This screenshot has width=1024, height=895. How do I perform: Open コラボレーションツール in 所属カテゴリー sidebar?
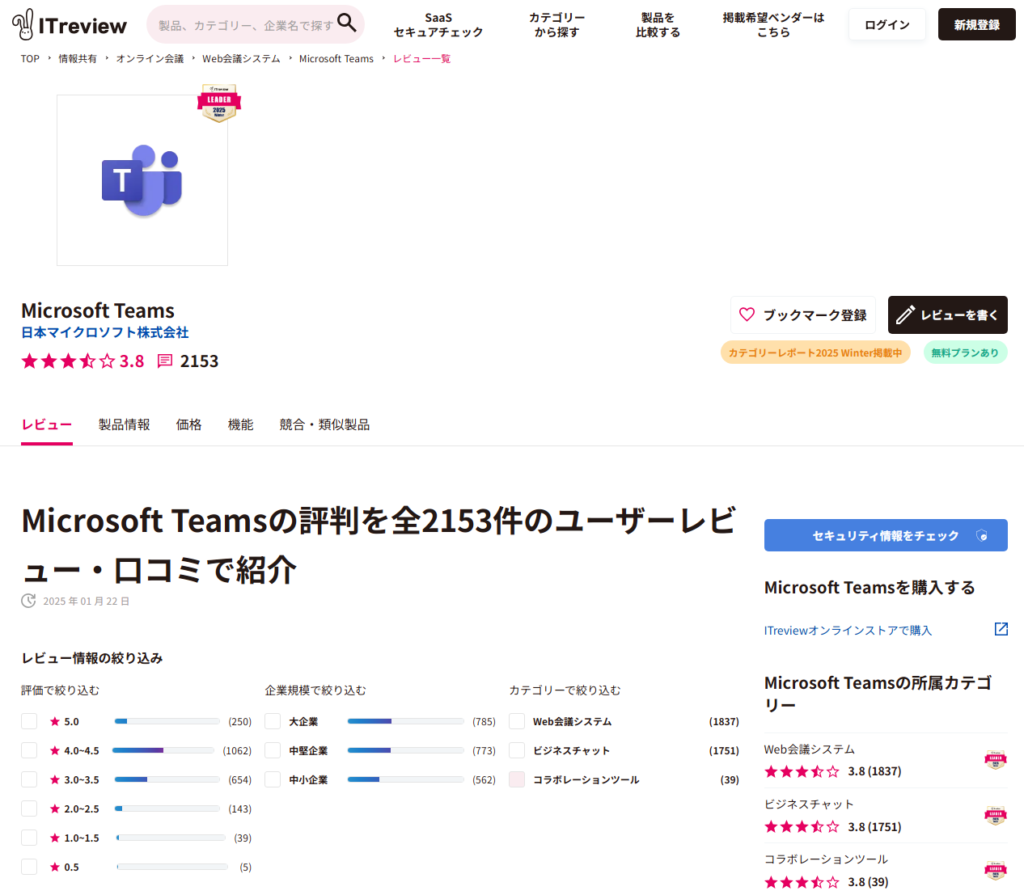pos(826,859)
